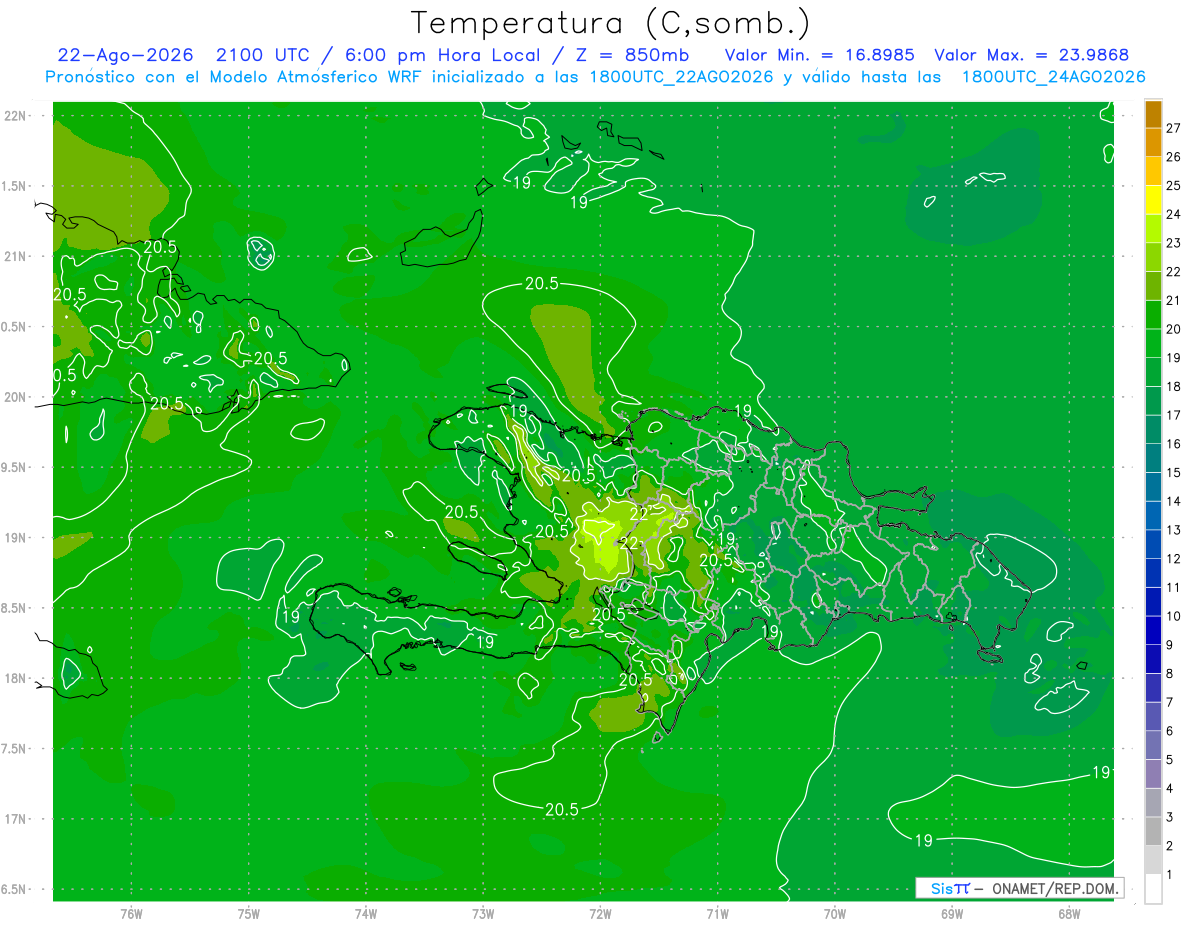Click the "72W" longitude axis label
Screen dimensions: 1200x927
[600, 913]
